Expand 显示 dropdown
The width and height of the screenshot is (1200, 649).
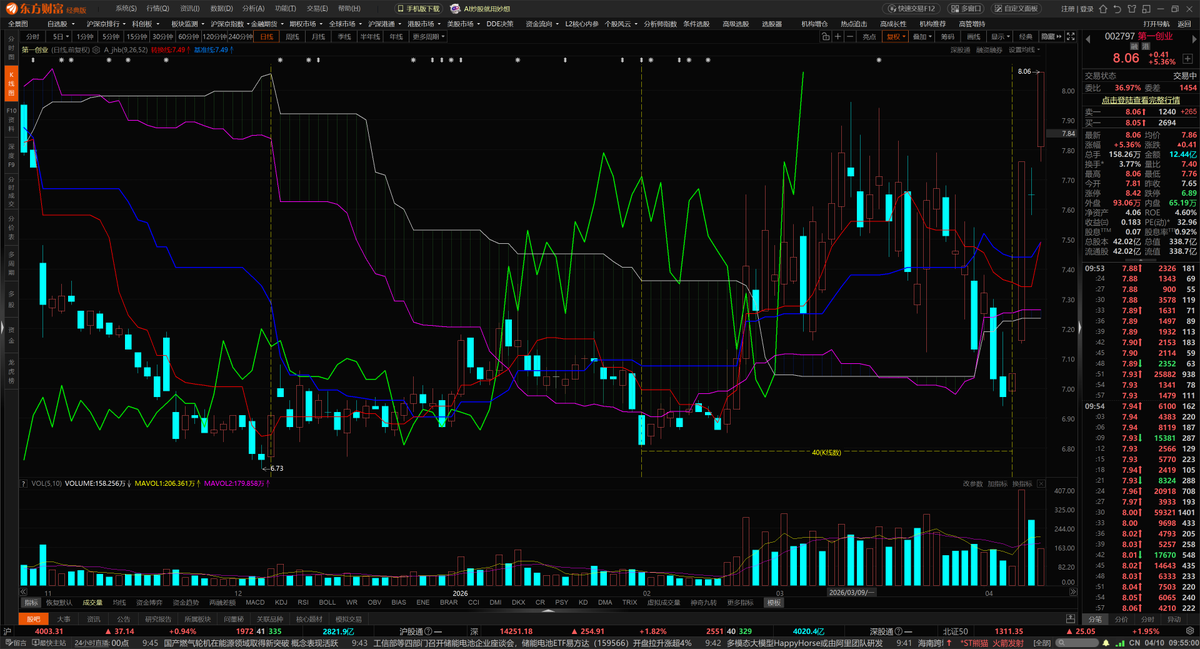tap(1008, 37)
